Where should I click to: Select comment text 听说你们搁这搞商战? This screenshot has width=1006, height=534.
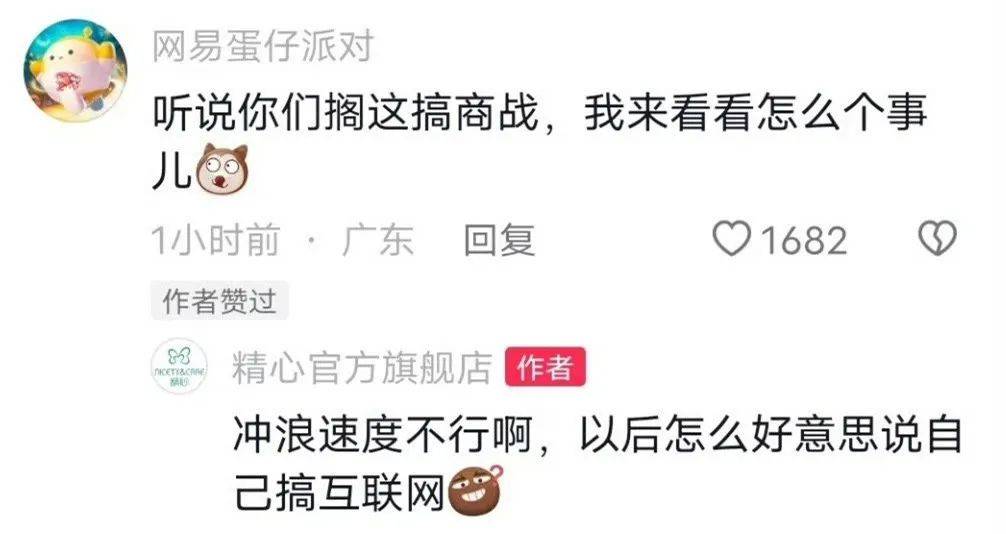[x=346, y=113]
